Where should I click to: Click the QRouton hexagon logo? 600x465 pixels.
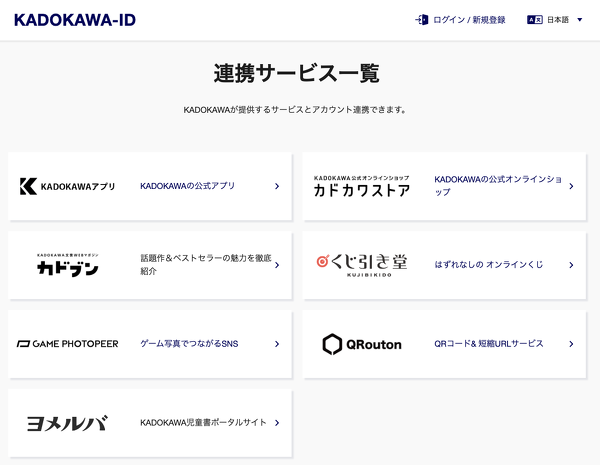[332, 344]
